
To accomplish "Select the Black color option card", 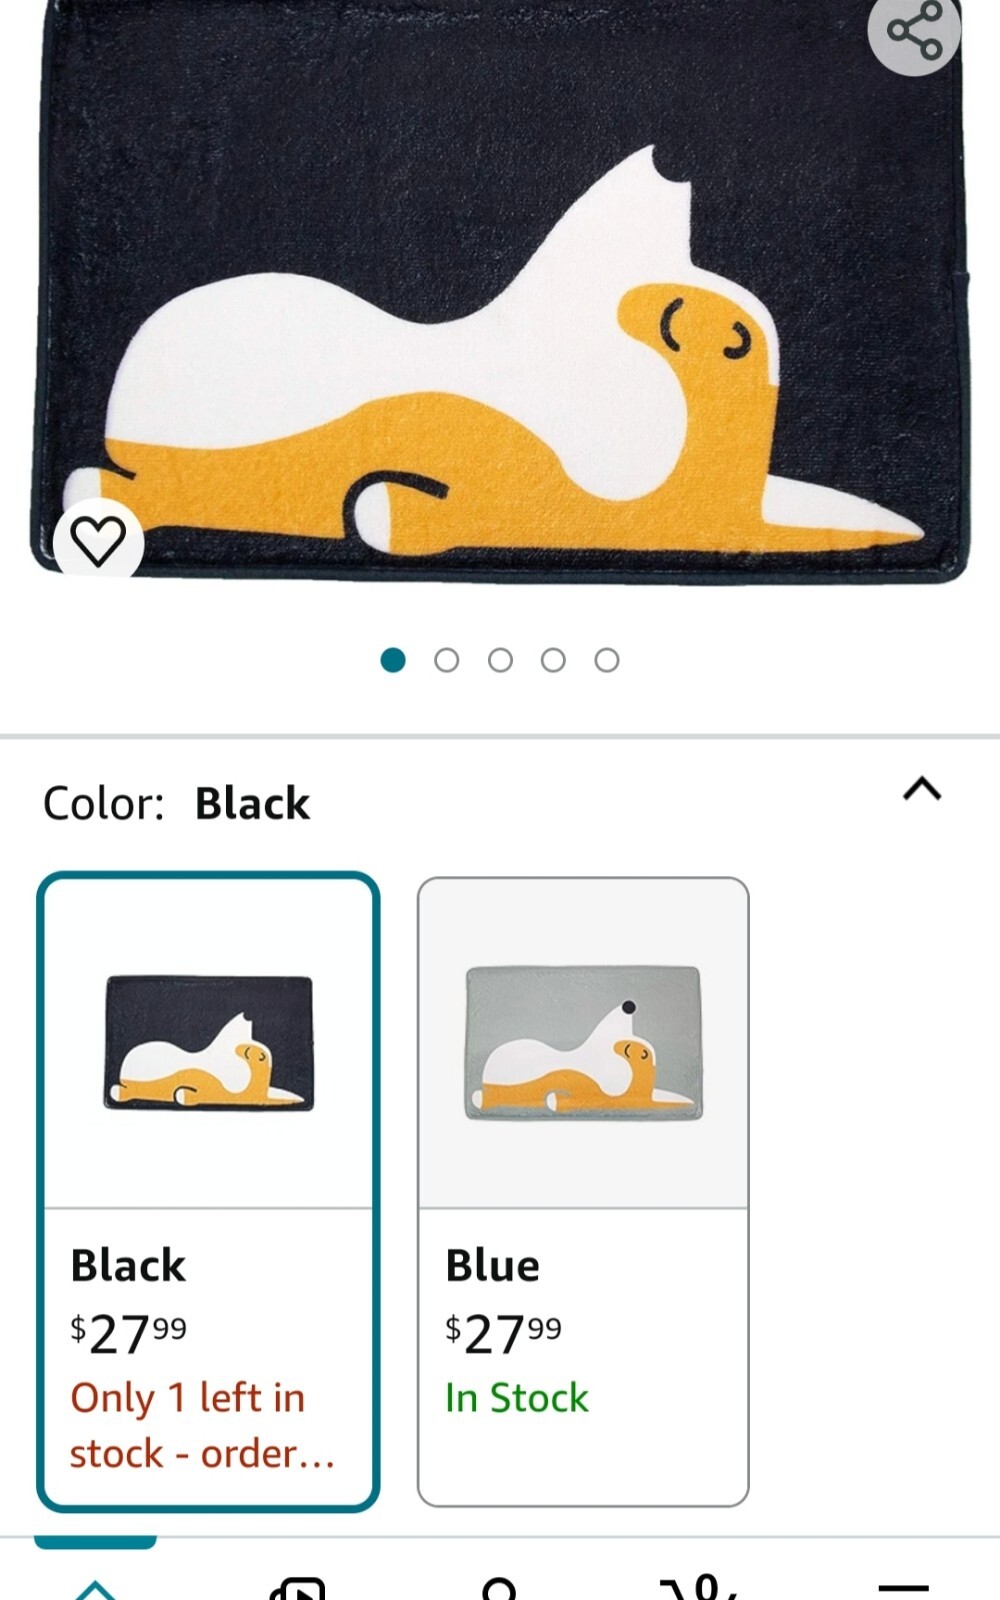I will (x=208, y=1190).
